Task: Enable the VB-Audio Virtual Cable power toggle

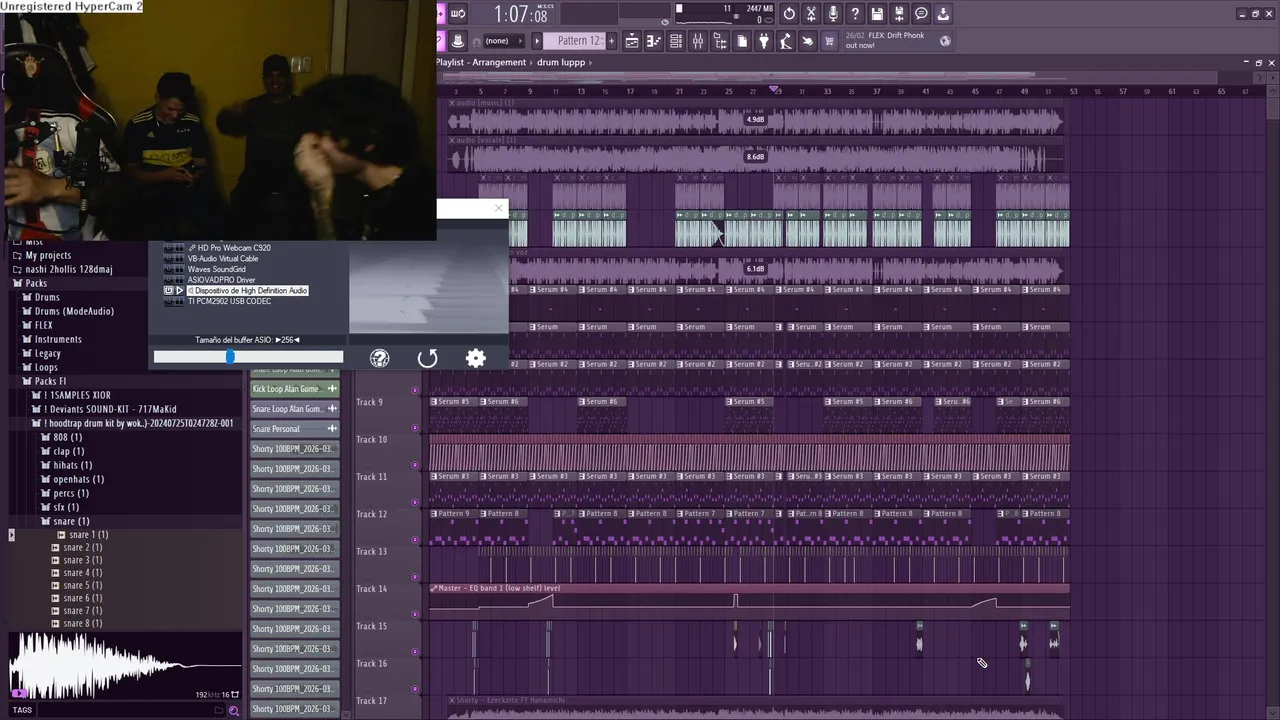Action: 169,259
